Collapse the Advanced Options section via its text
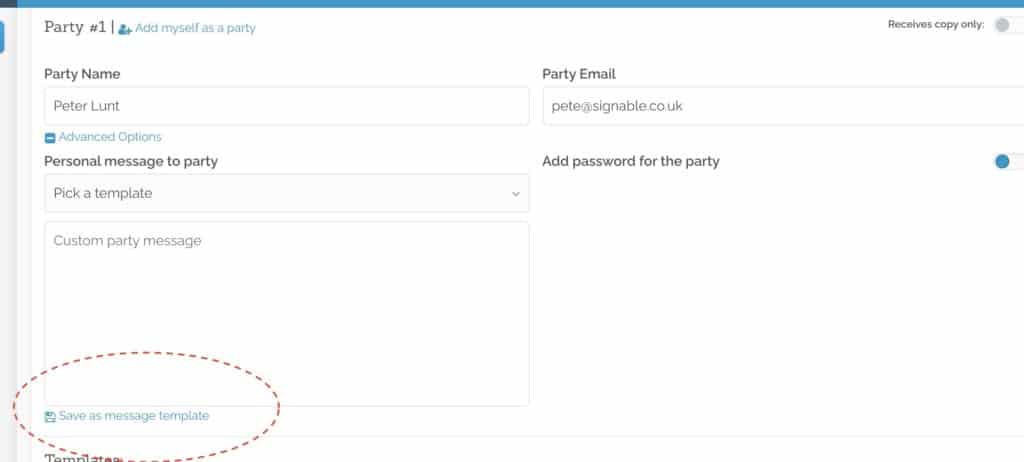The width and height of the screenshot is (1024, 462). [110, 137]
